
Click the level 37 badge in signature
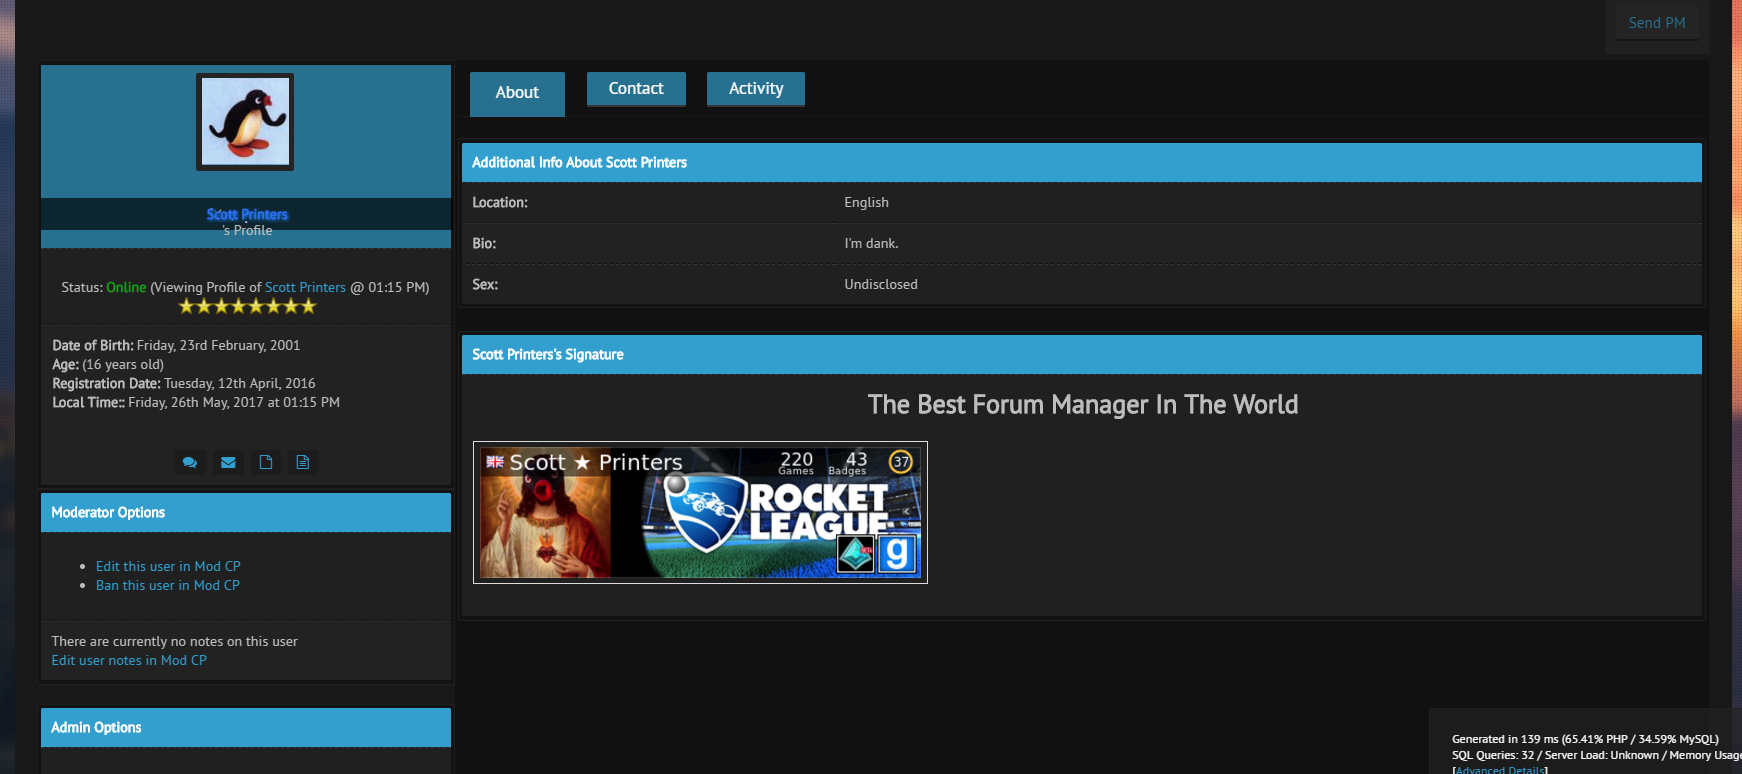pyautogui.click(x=901, y=461)
